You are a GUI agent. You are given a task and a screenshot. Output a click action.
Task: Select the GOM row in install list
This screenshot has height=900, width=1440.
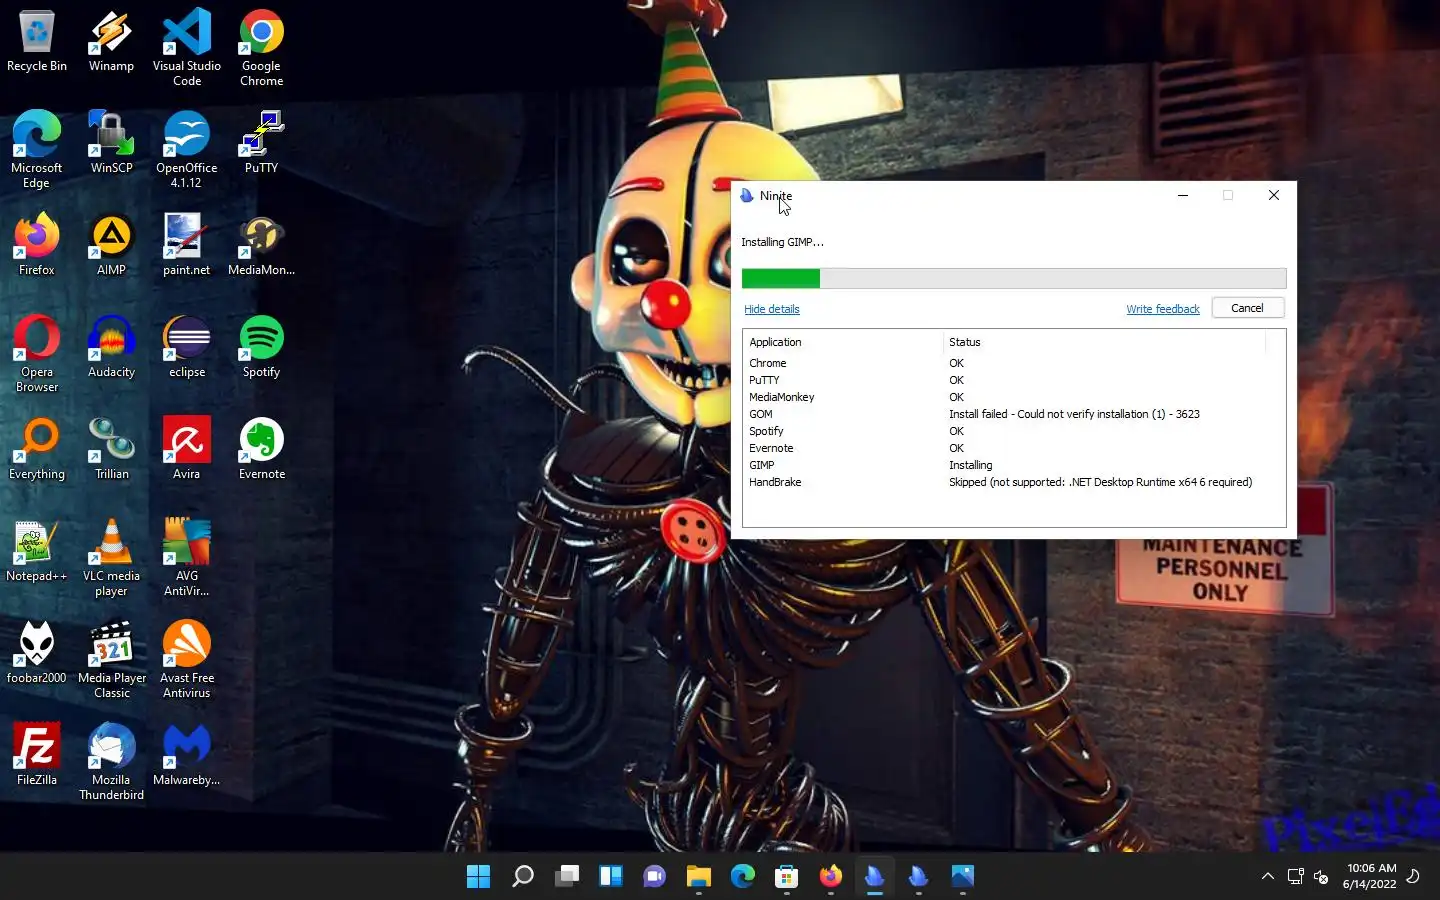click(x=1014, y=414)
